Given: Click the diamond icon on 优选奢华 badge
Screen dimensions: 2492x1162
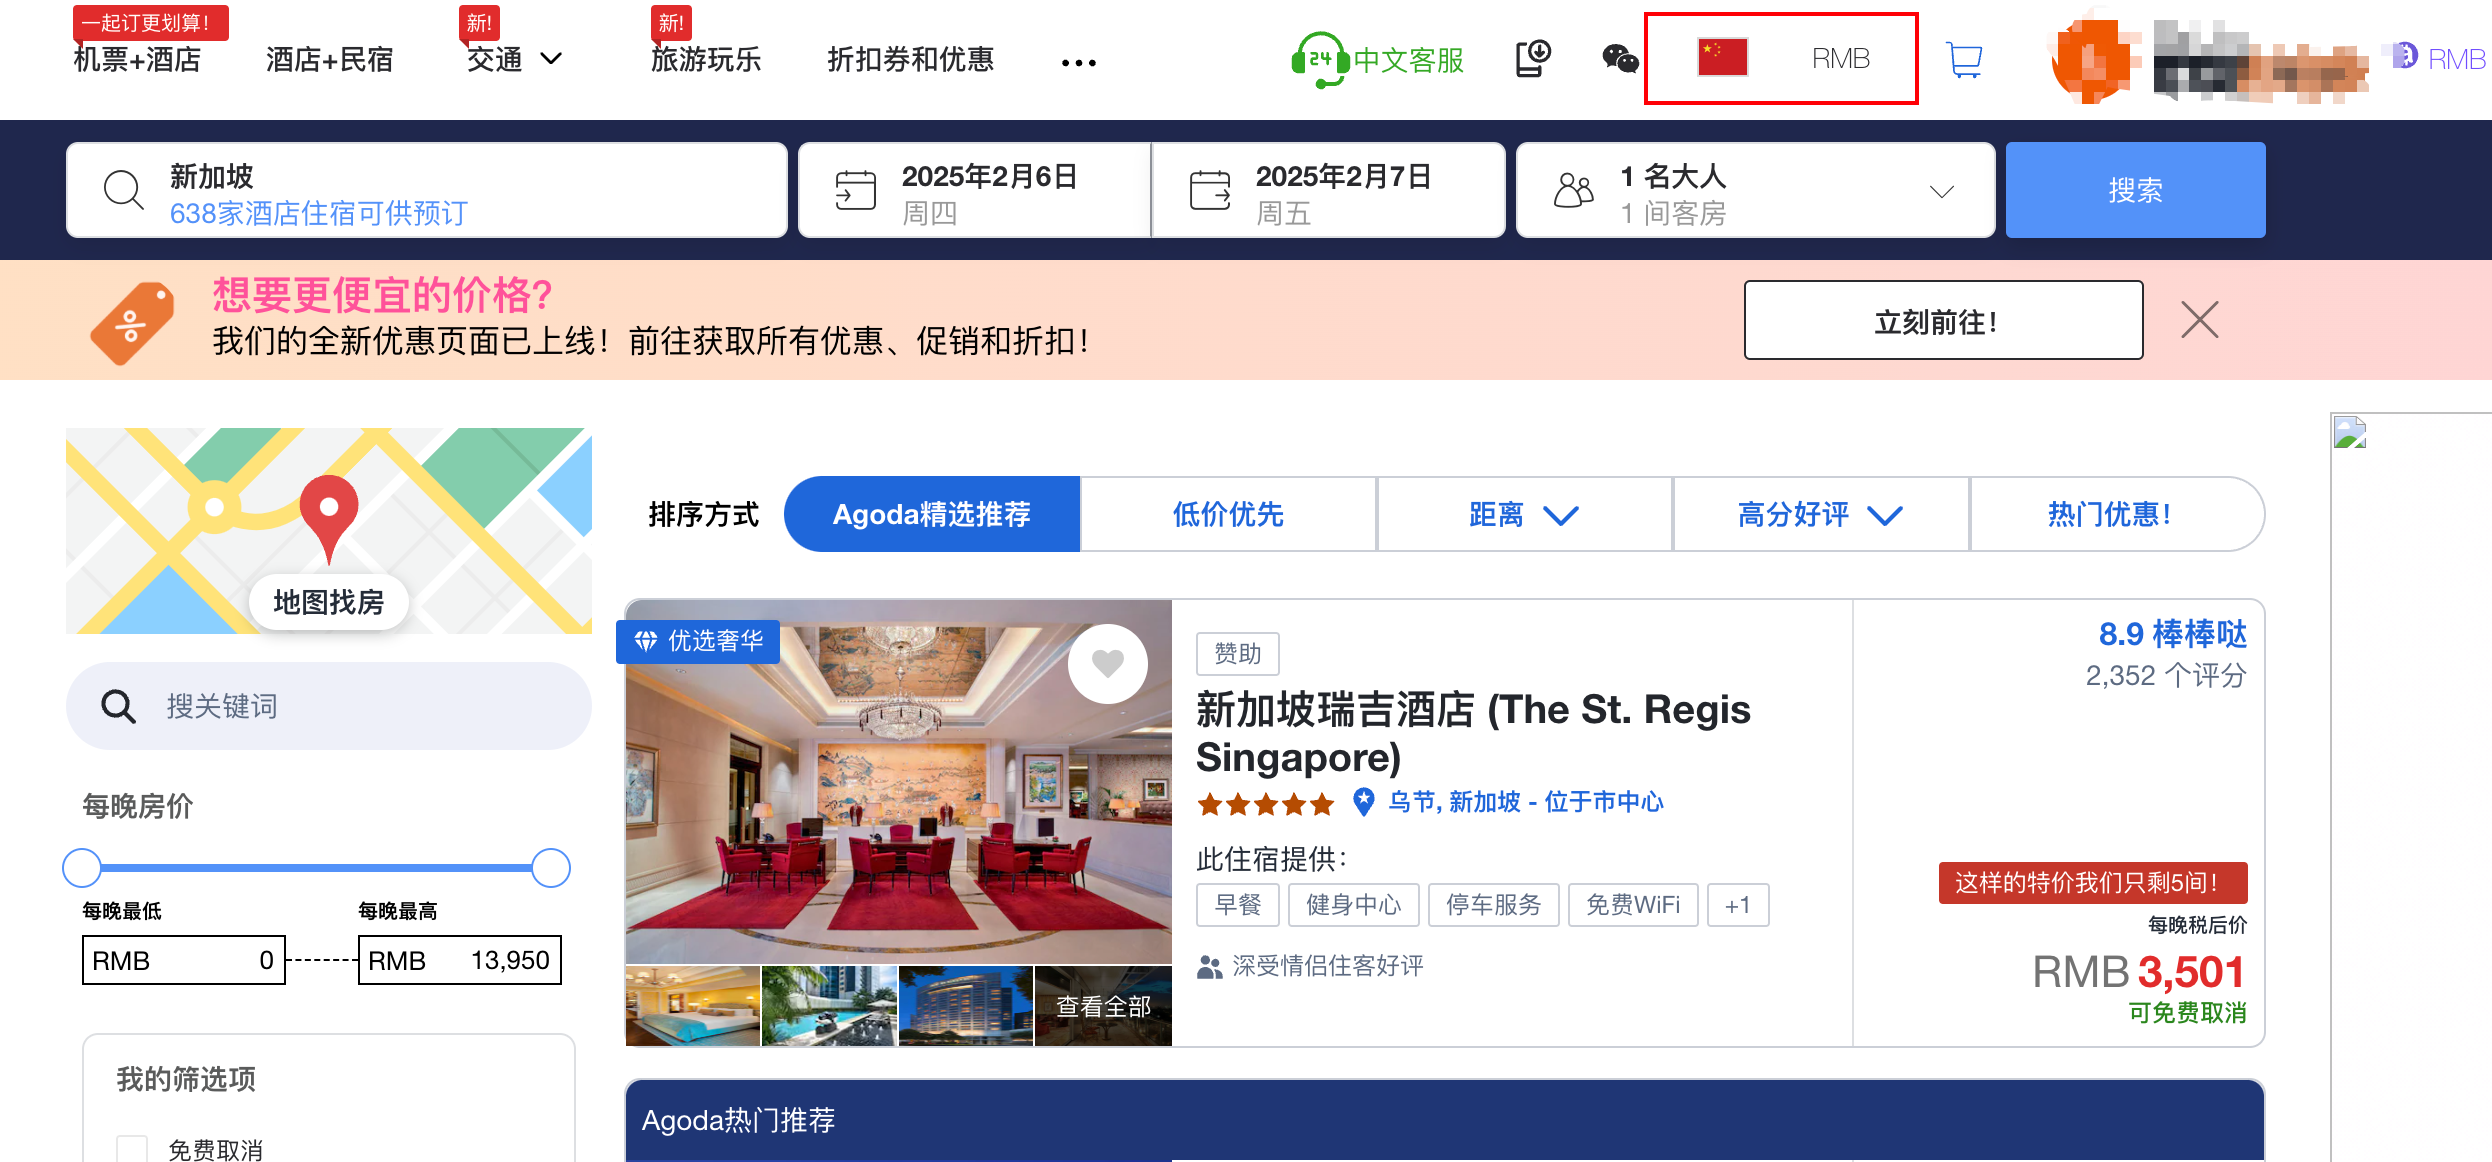Looking at the screenshot, I should tap(646, 640).
